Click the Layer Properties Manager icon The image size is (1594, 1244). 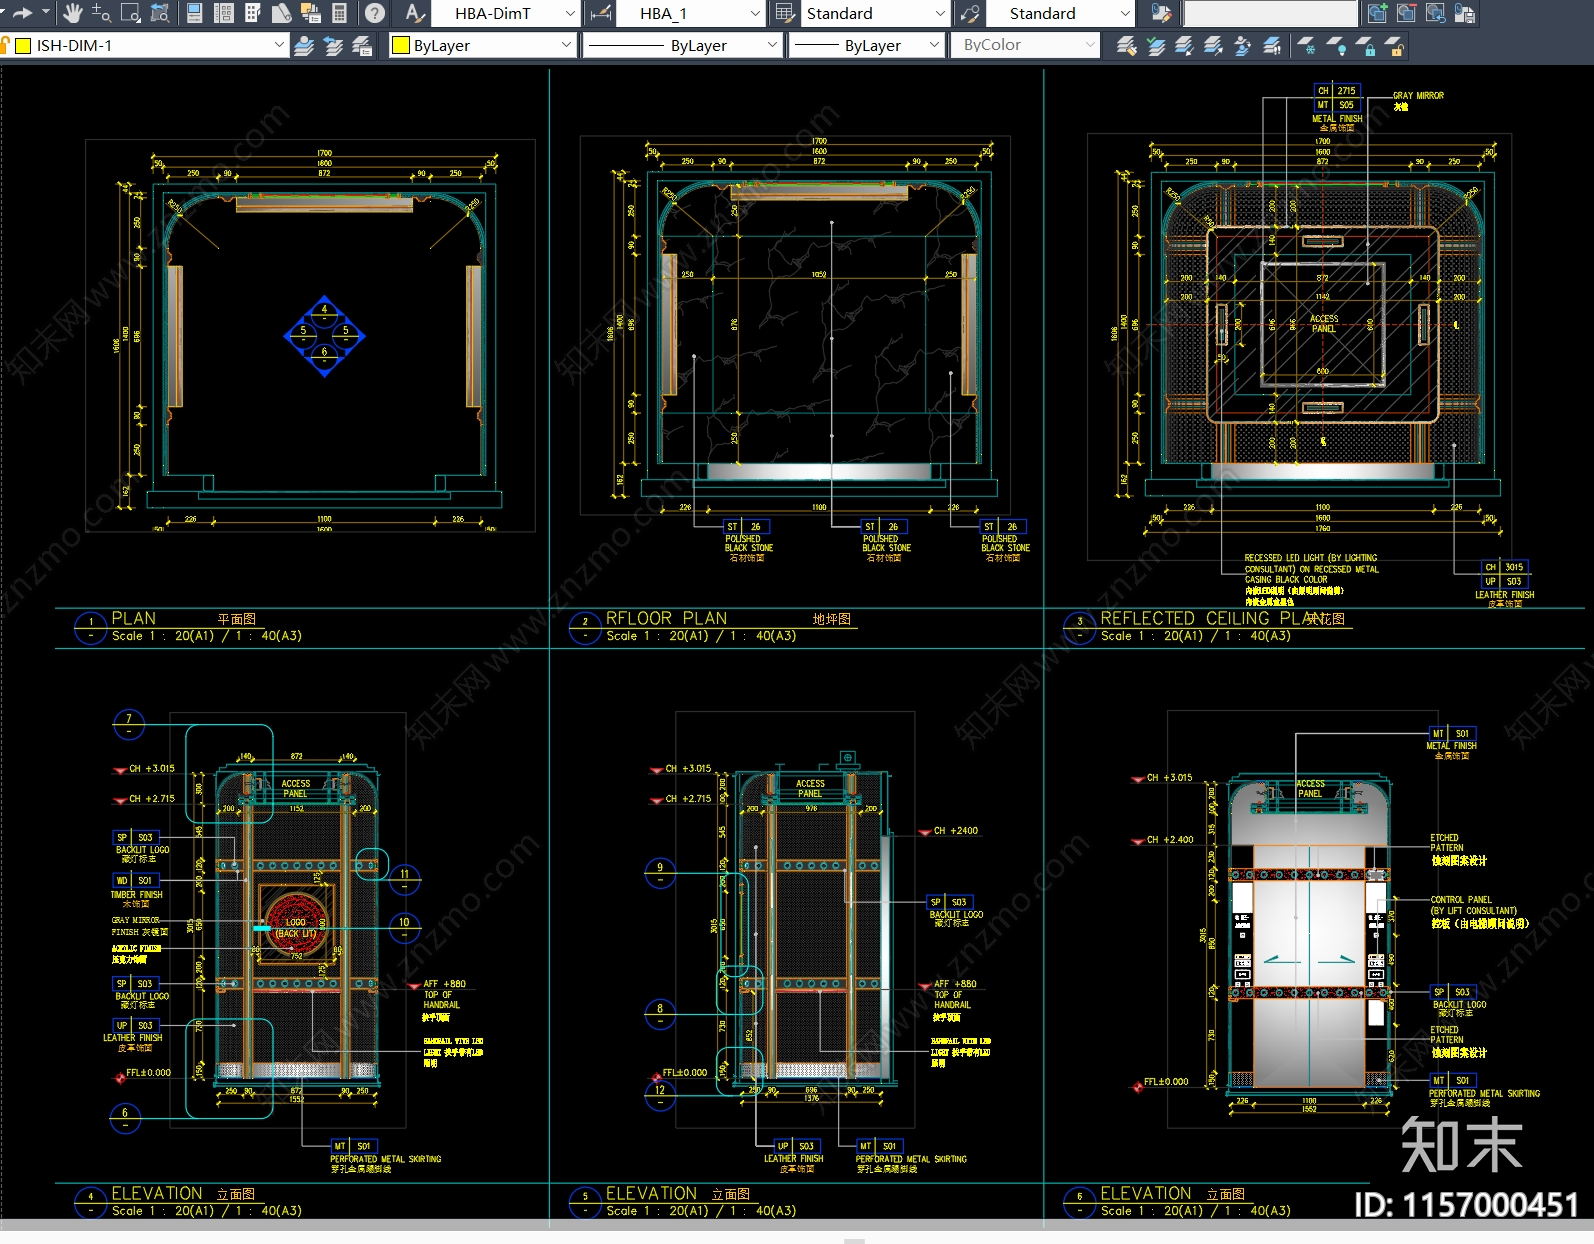point(304,46)
